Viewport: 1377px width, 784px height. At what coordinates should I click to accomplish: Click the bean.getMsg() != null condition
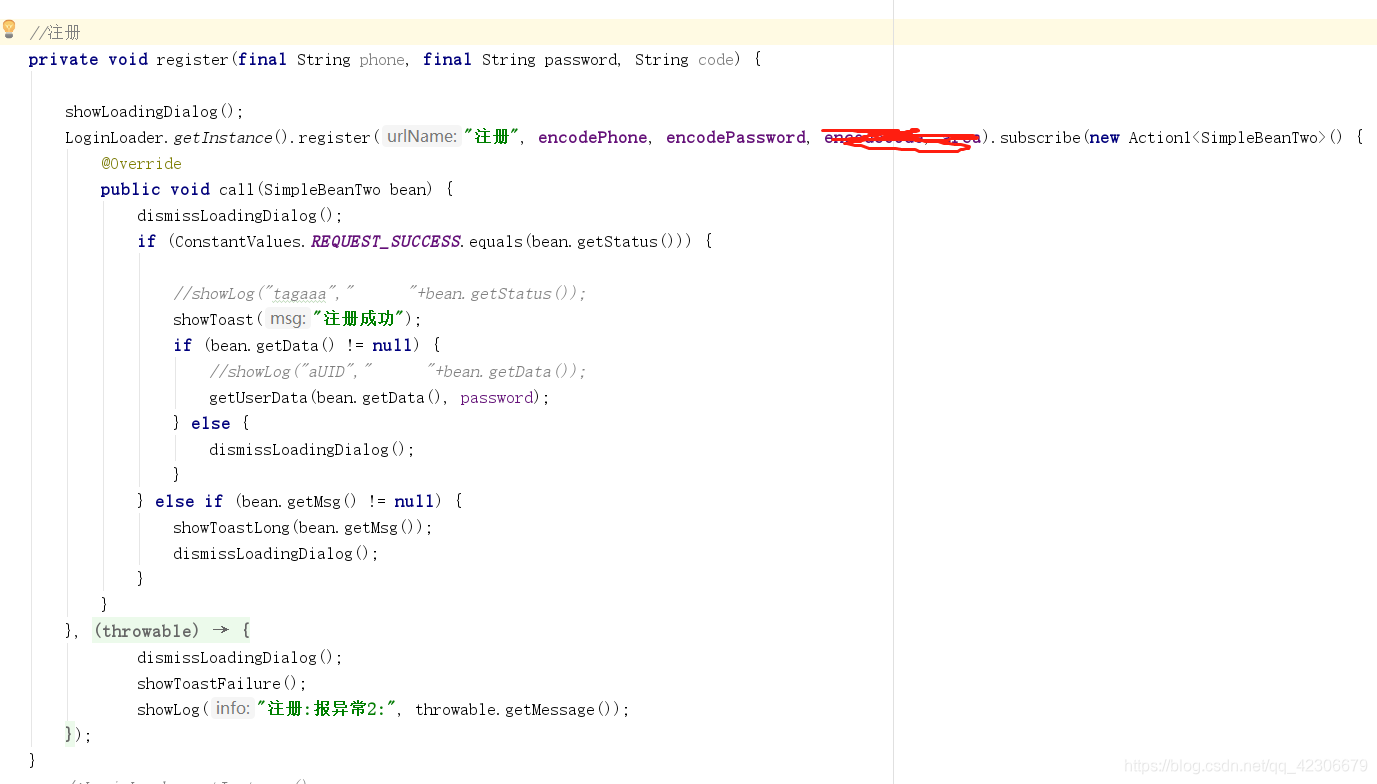pyautogui.click(x=337, y=502)
